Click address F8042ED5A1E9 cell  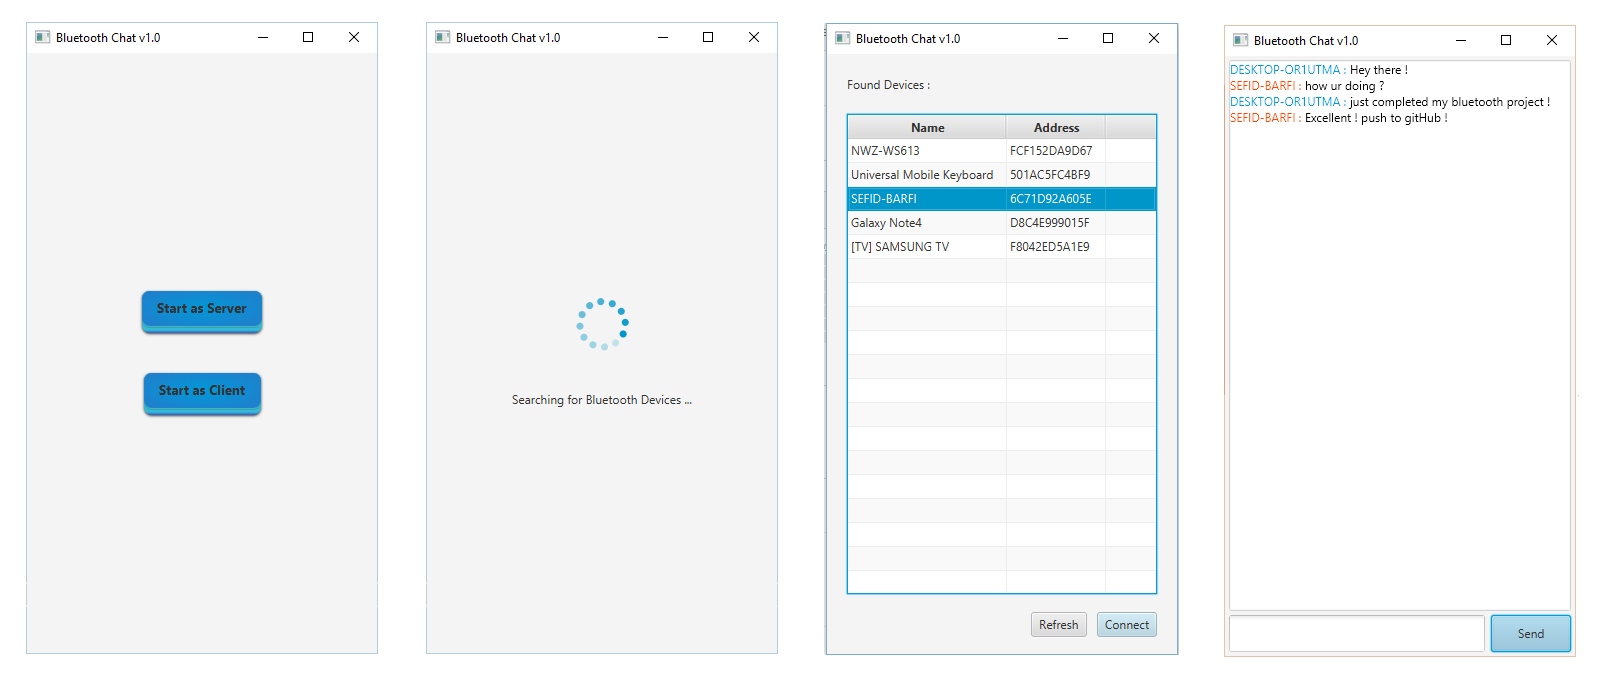coord(1056,247)
